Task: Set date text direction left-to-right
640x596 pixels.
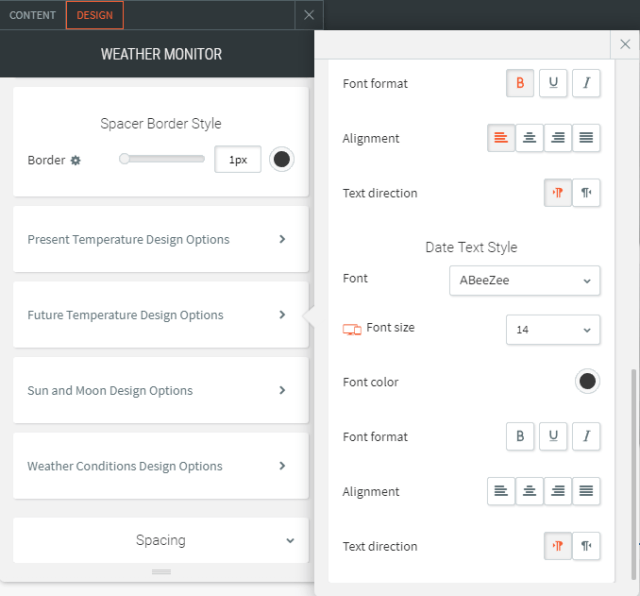Action: pos(558,546)
